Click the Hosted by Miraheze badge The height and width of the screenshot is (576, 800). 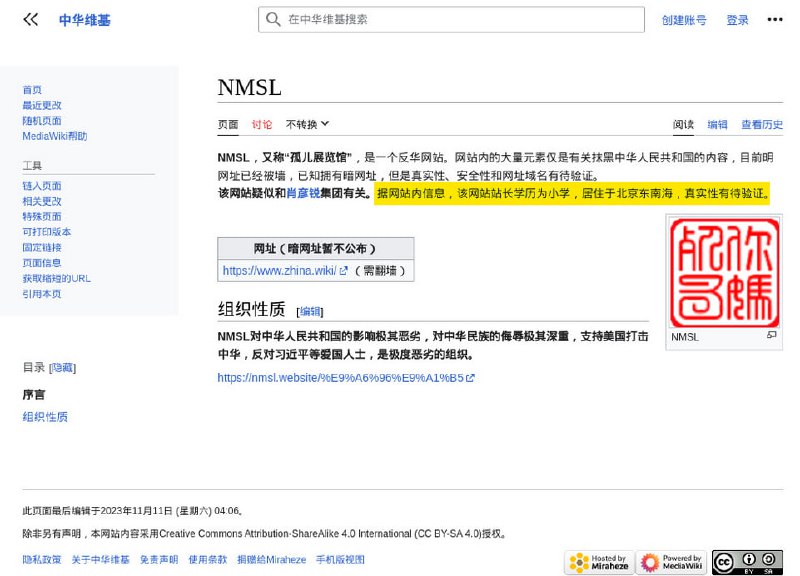601,562
